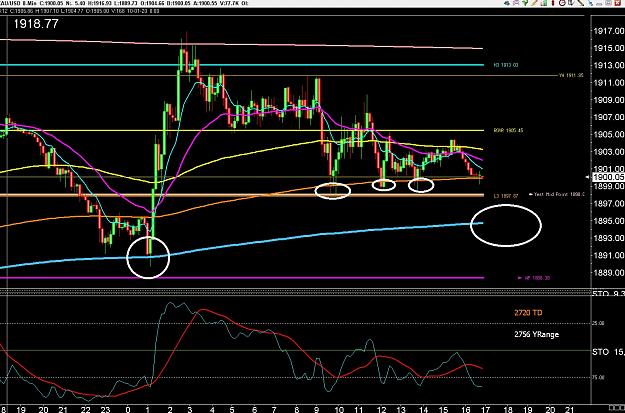
Task: Click the 1911.95 level label
Action: (571, 75)
